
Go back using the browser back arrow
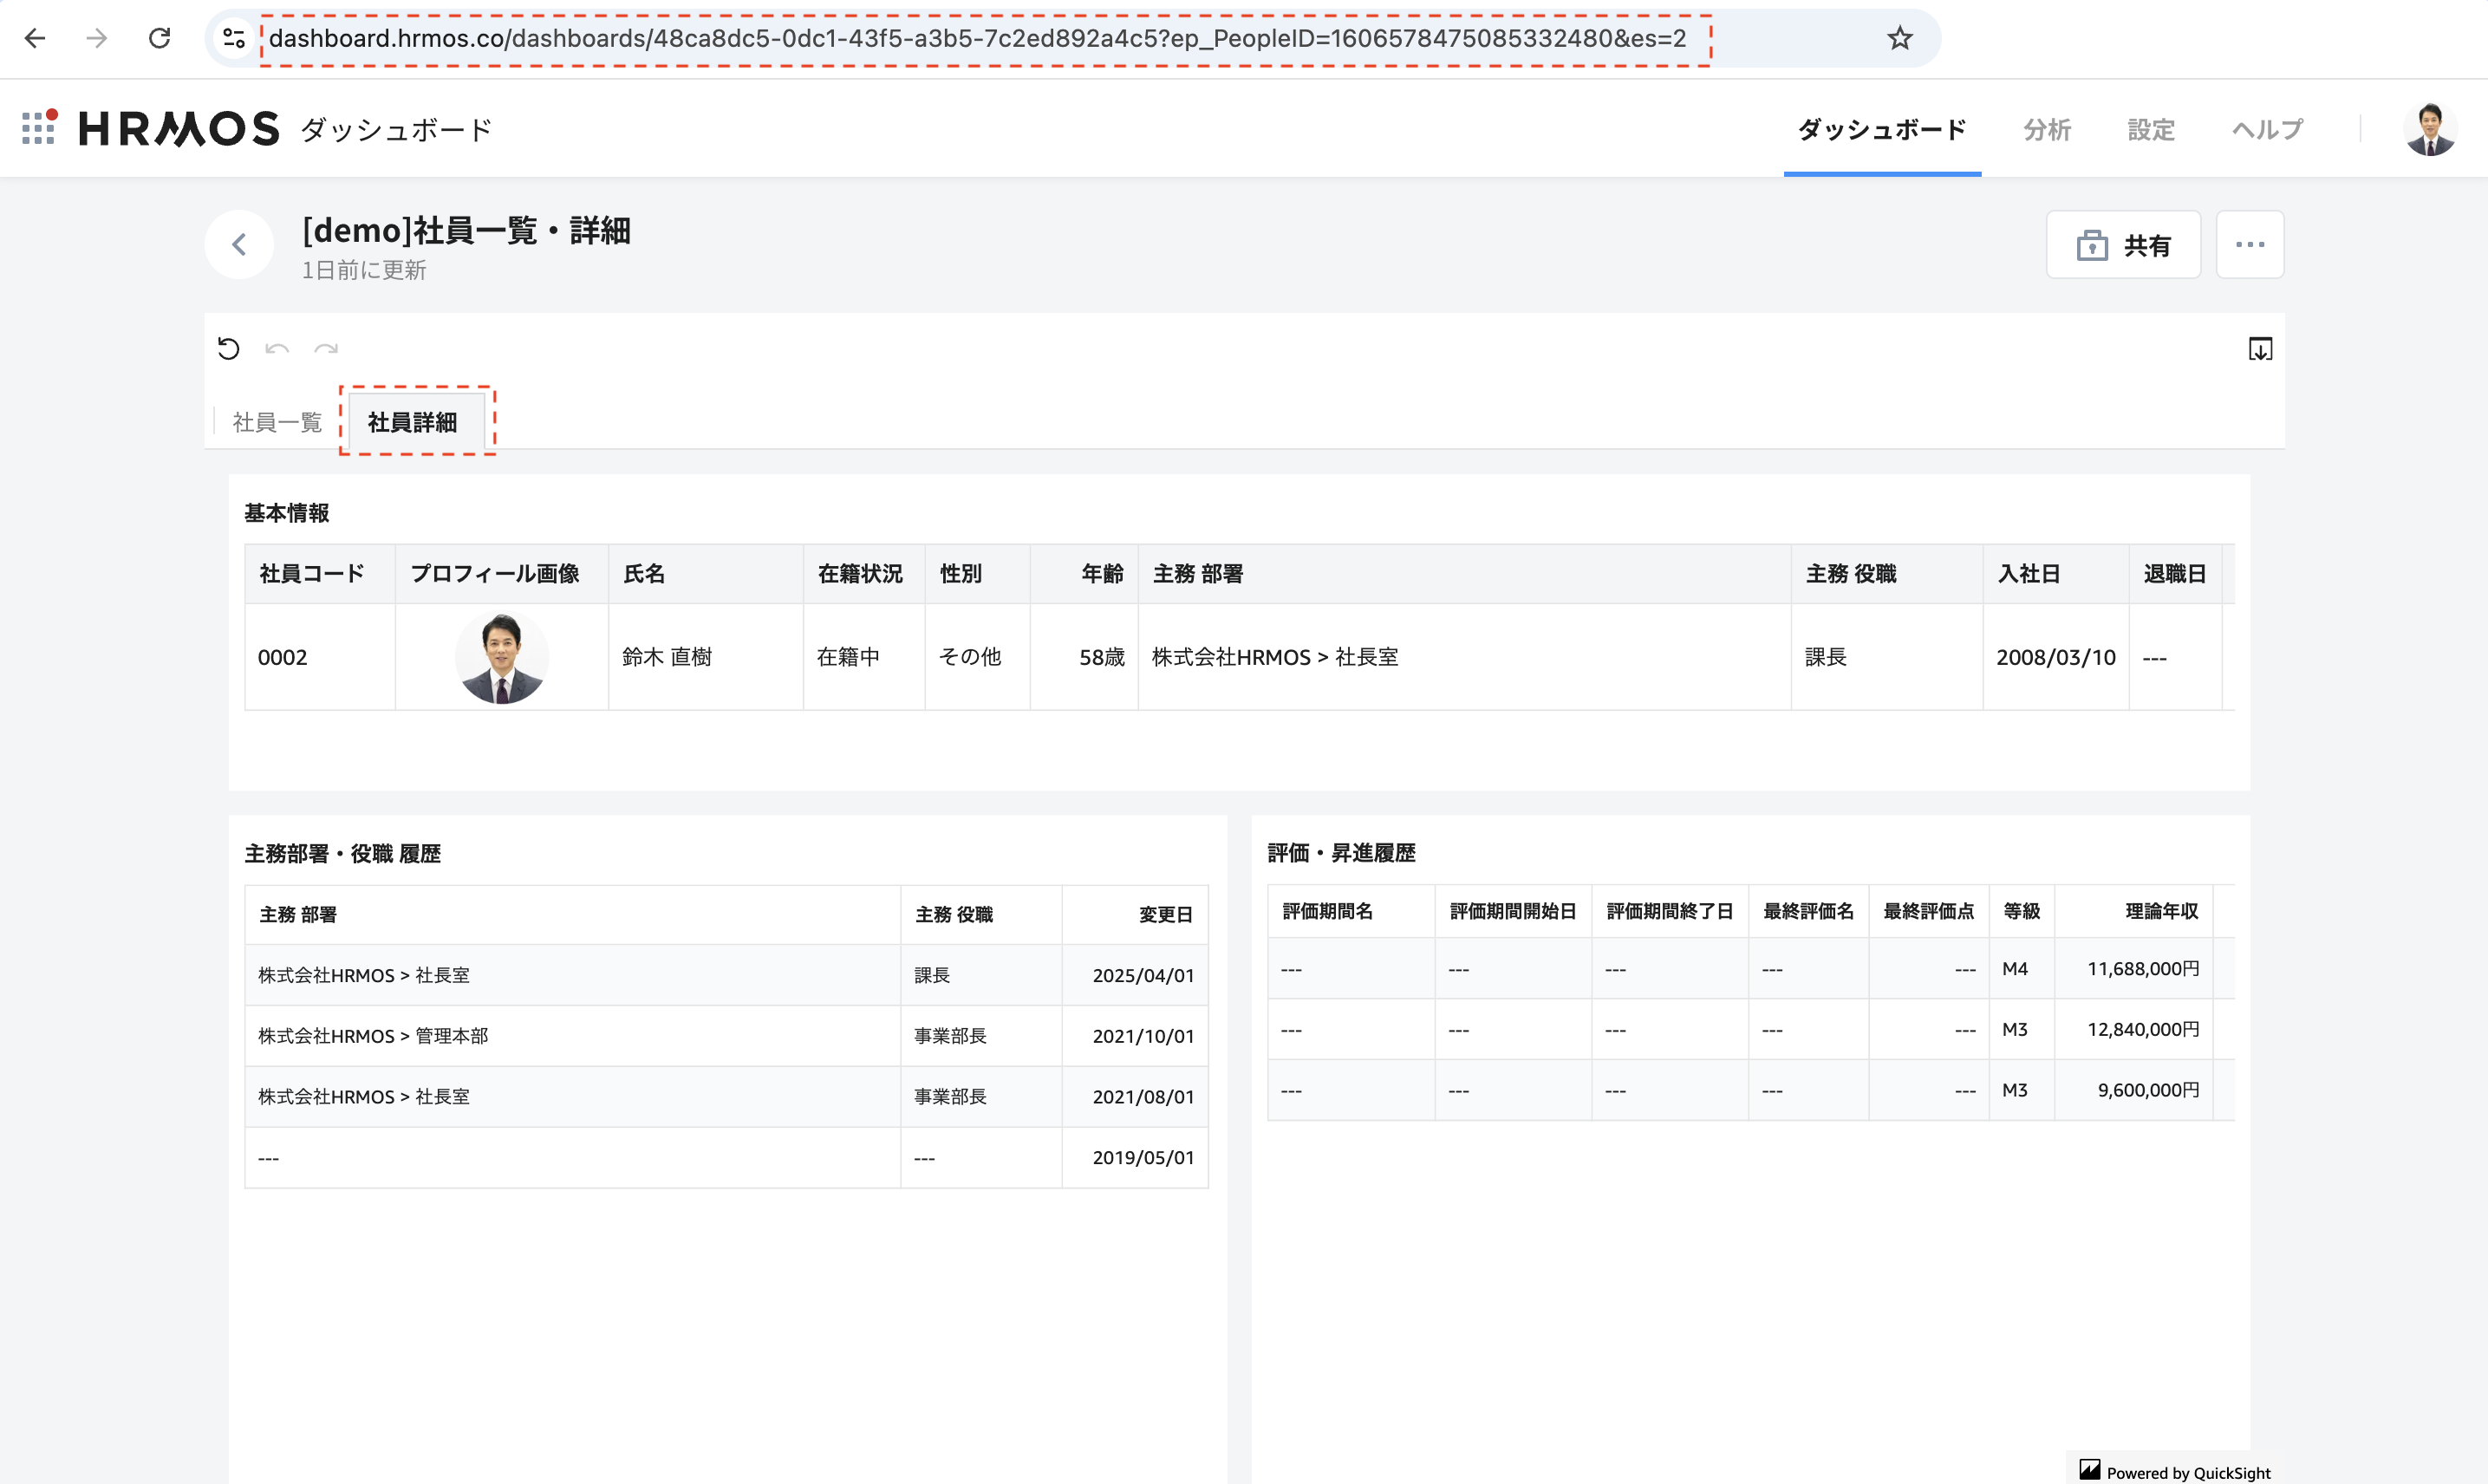coord(36,38)
